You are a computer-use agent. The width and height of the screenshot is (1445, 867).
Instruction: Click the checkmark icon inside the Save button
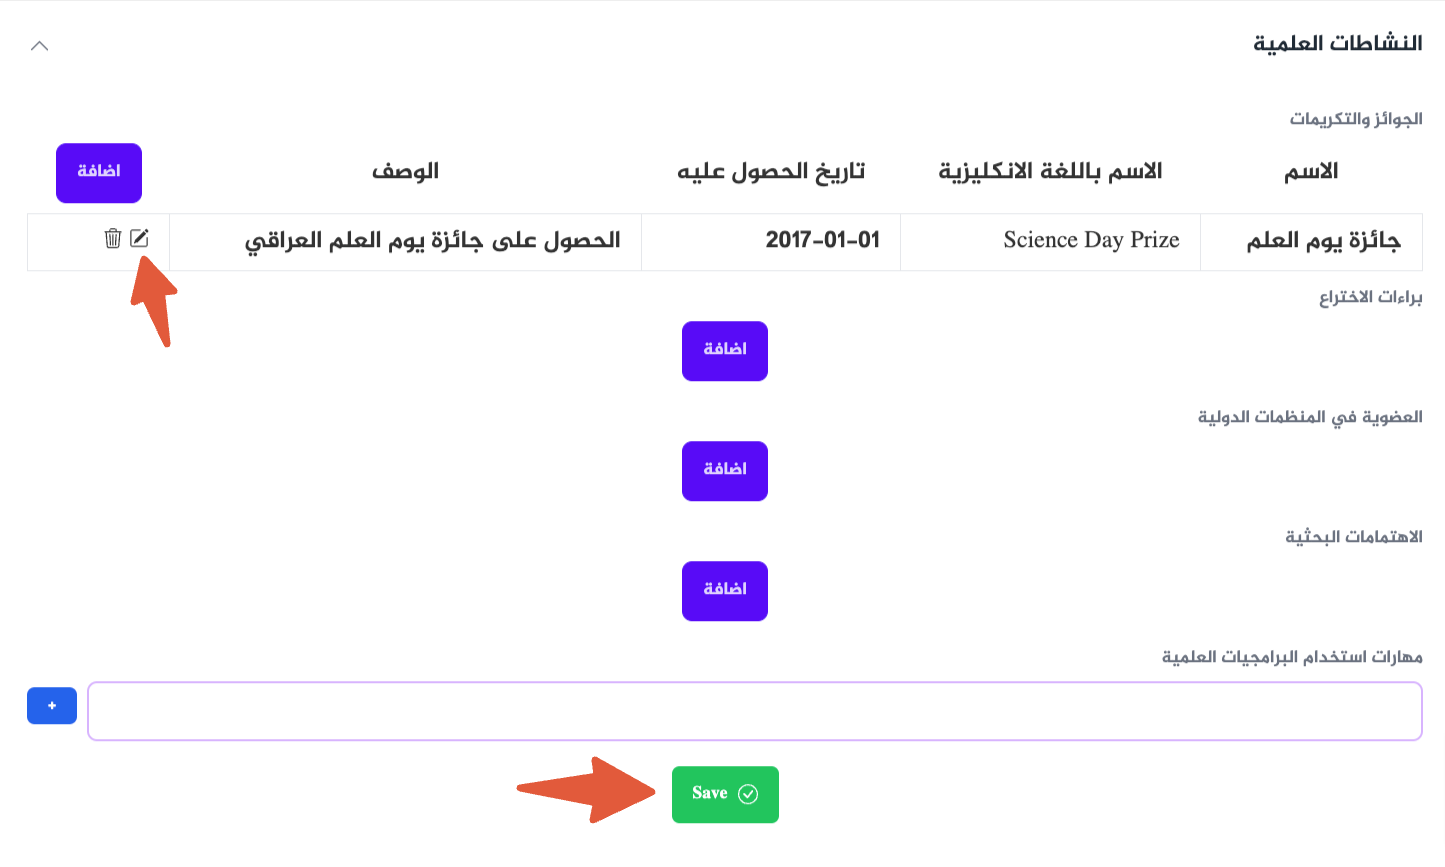click(x=746, y=793)
